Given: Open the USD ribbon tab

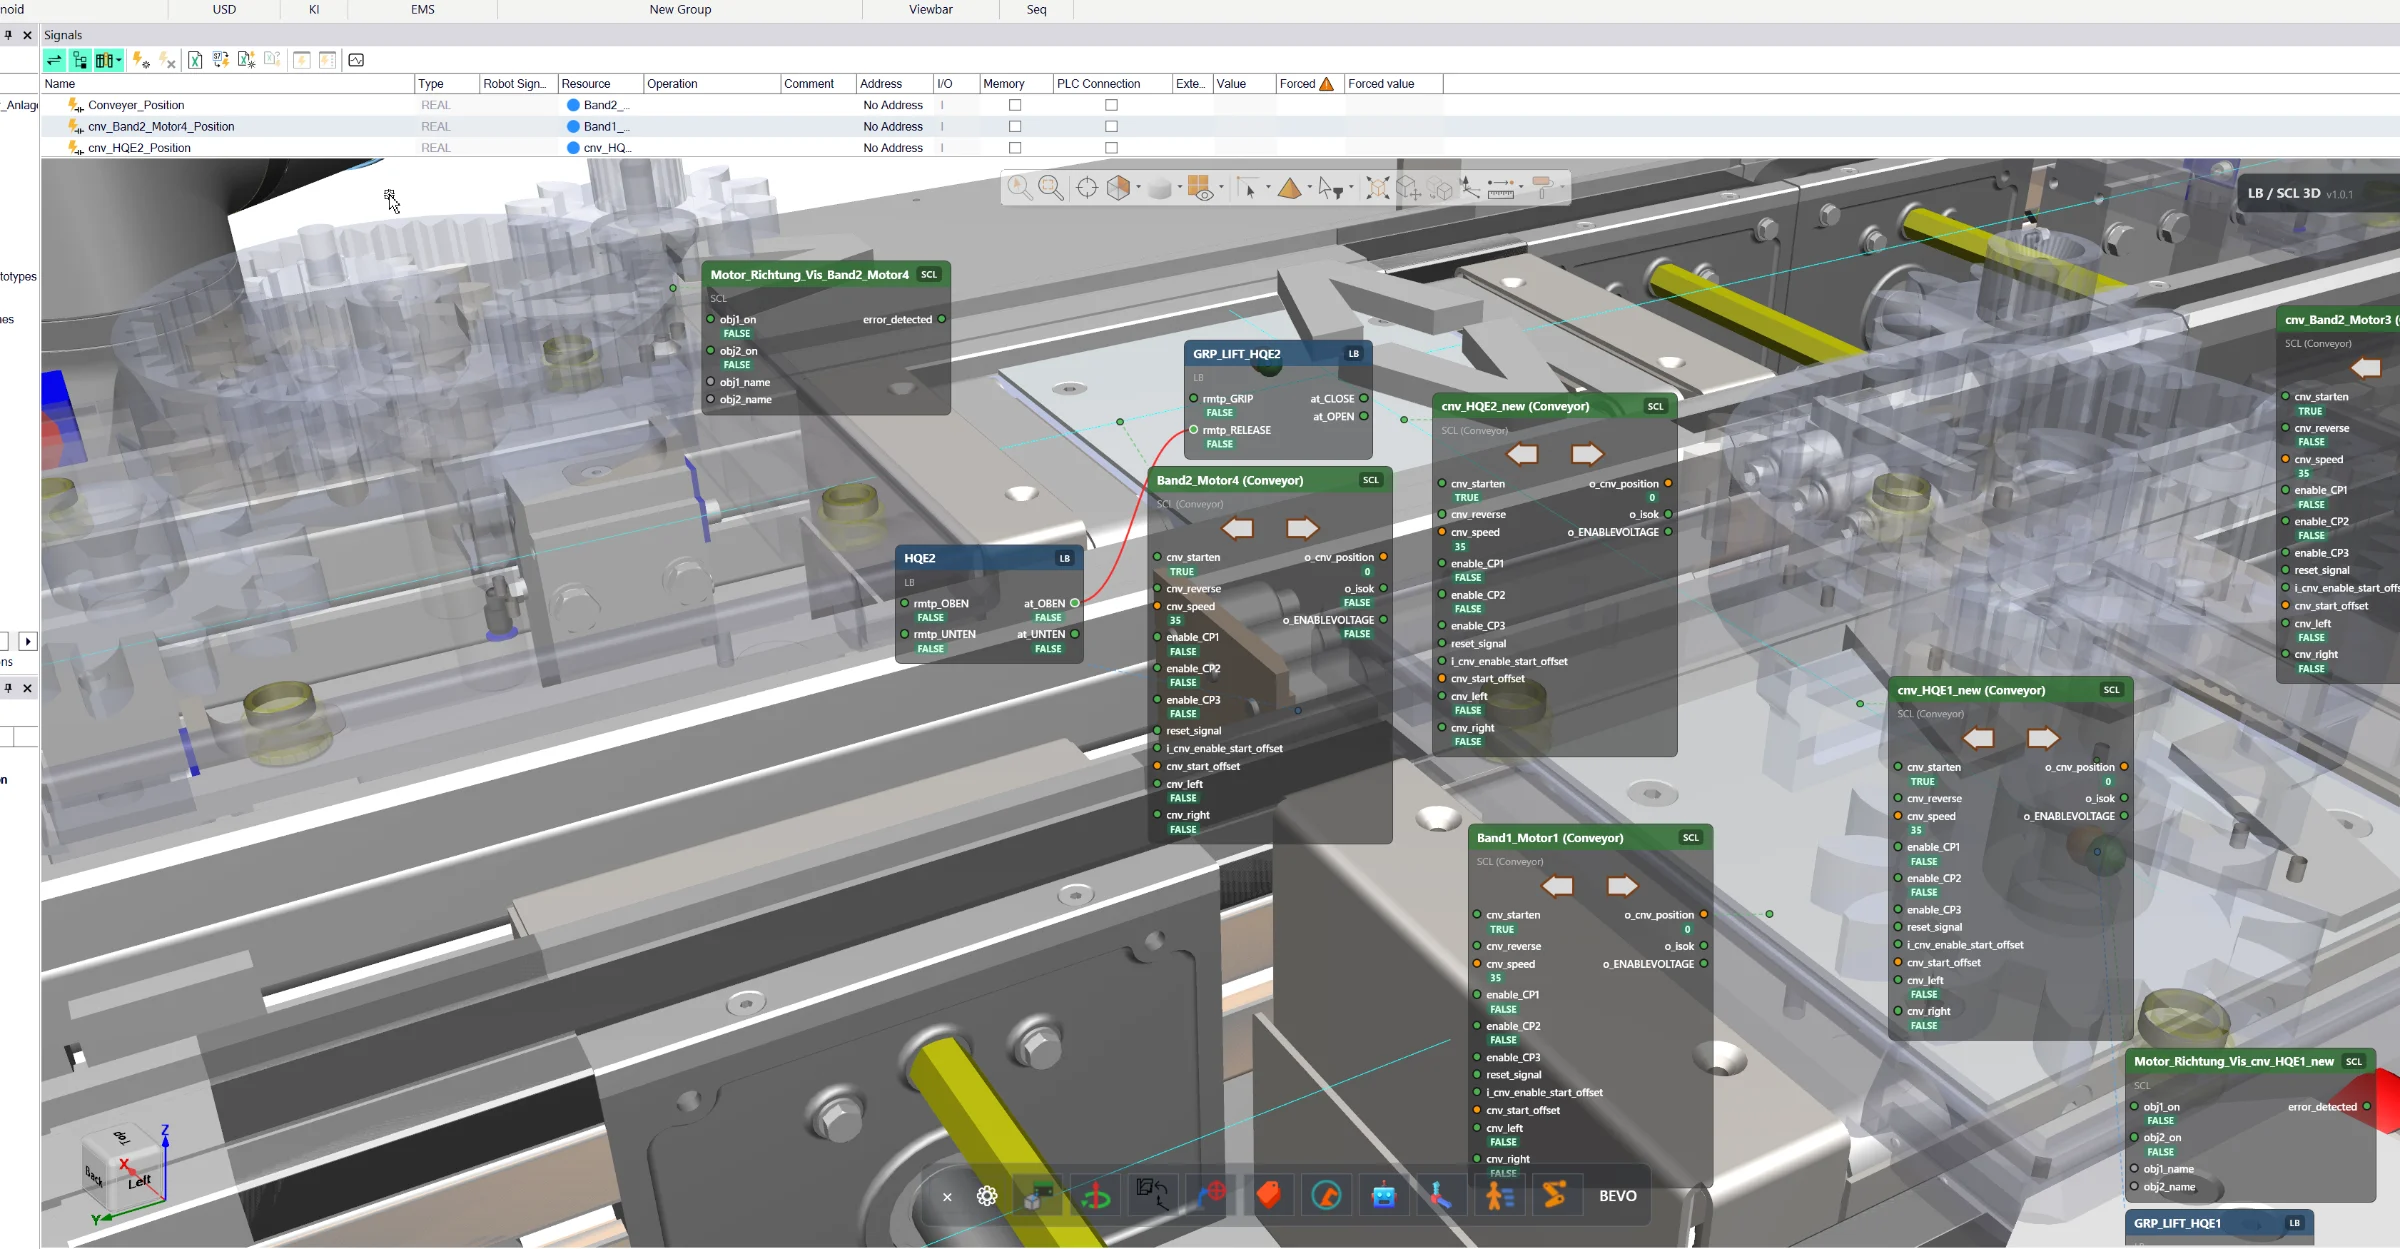Looking at the screenshot, I should [225, 10].
